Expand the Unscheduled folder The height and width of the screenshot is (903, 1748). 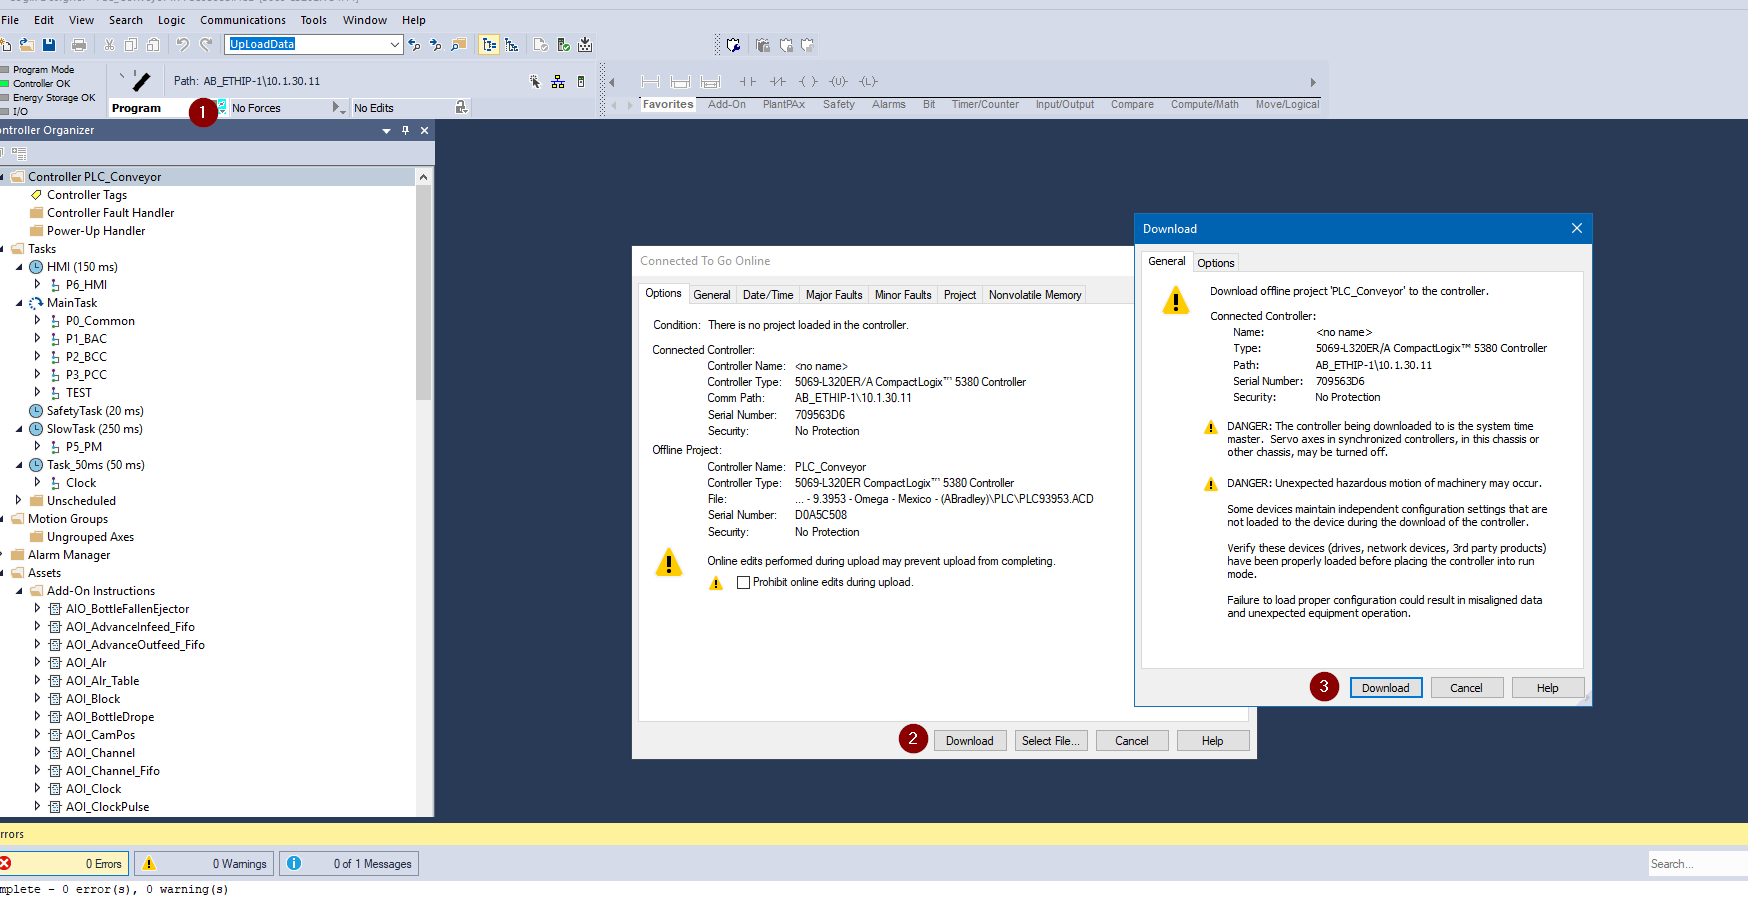(19, 501)
